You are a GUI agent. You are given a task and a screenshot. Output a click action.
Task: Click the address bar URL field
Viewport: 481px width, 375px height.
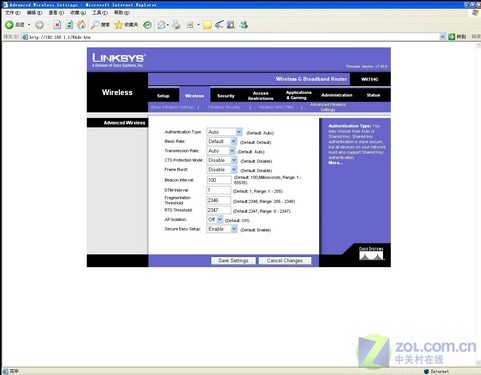[x=233, y=37]
